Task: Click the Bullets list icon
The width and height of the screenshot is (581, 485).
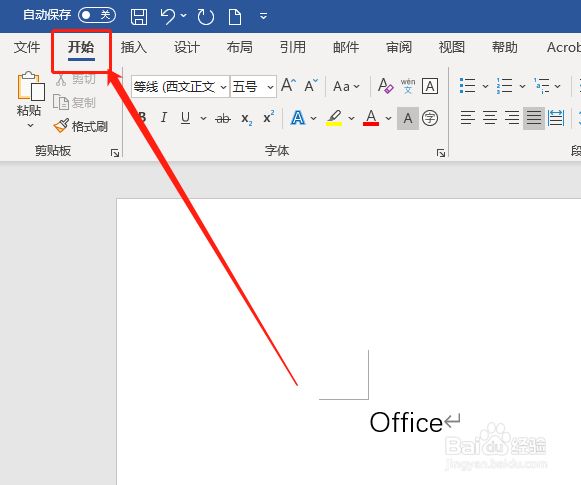Action: pyautogui.click(x=468, y=86)
